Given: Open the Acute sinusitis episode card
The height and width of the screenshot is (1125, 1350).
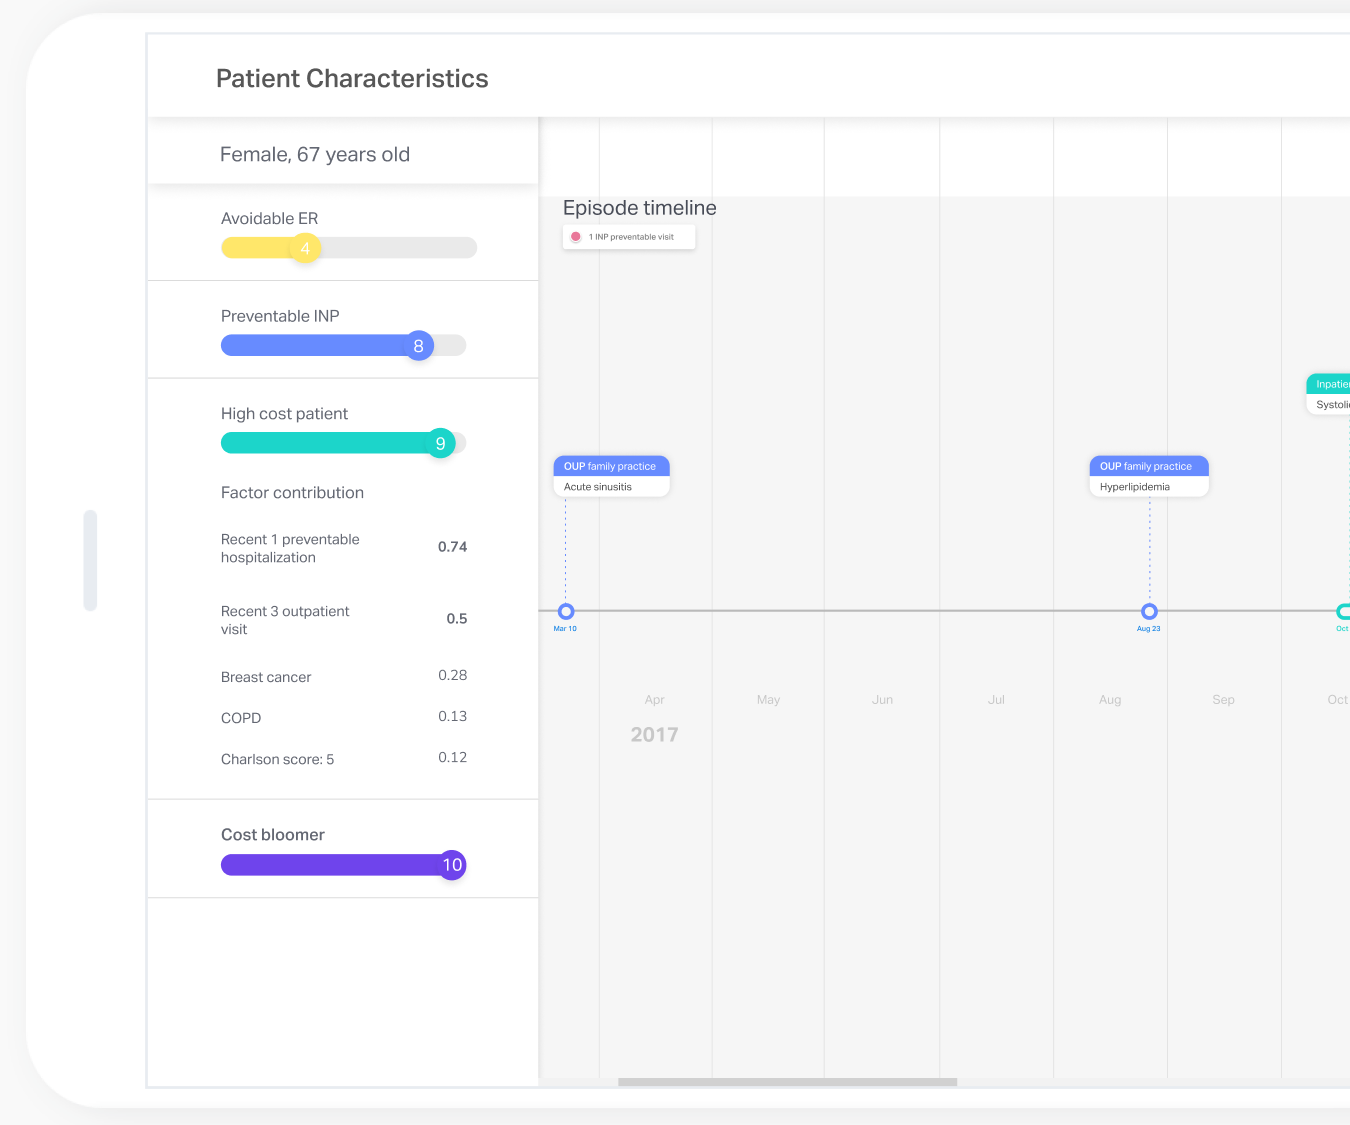Looking at the screenshot, I should tap(611, 477).
